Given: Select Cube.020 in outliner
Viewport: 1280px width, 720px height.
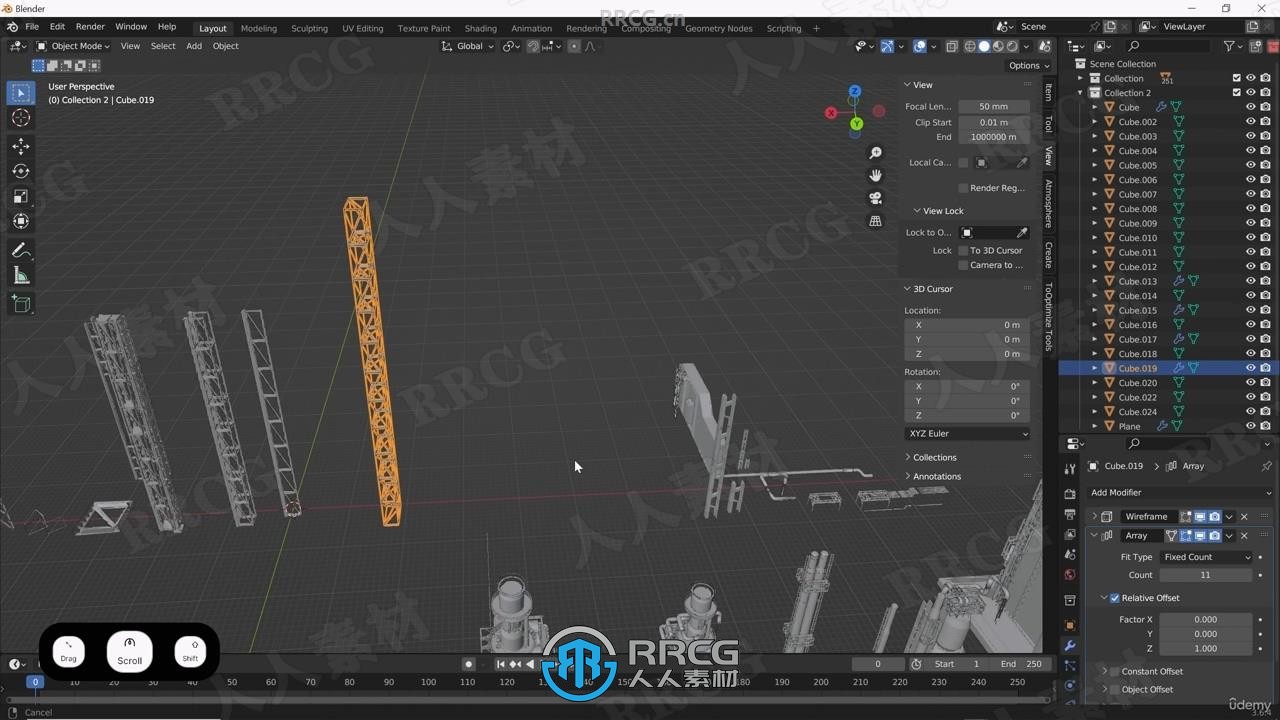Looking at the screenshot, I should pyautogui.click(x=1137, y=383).
